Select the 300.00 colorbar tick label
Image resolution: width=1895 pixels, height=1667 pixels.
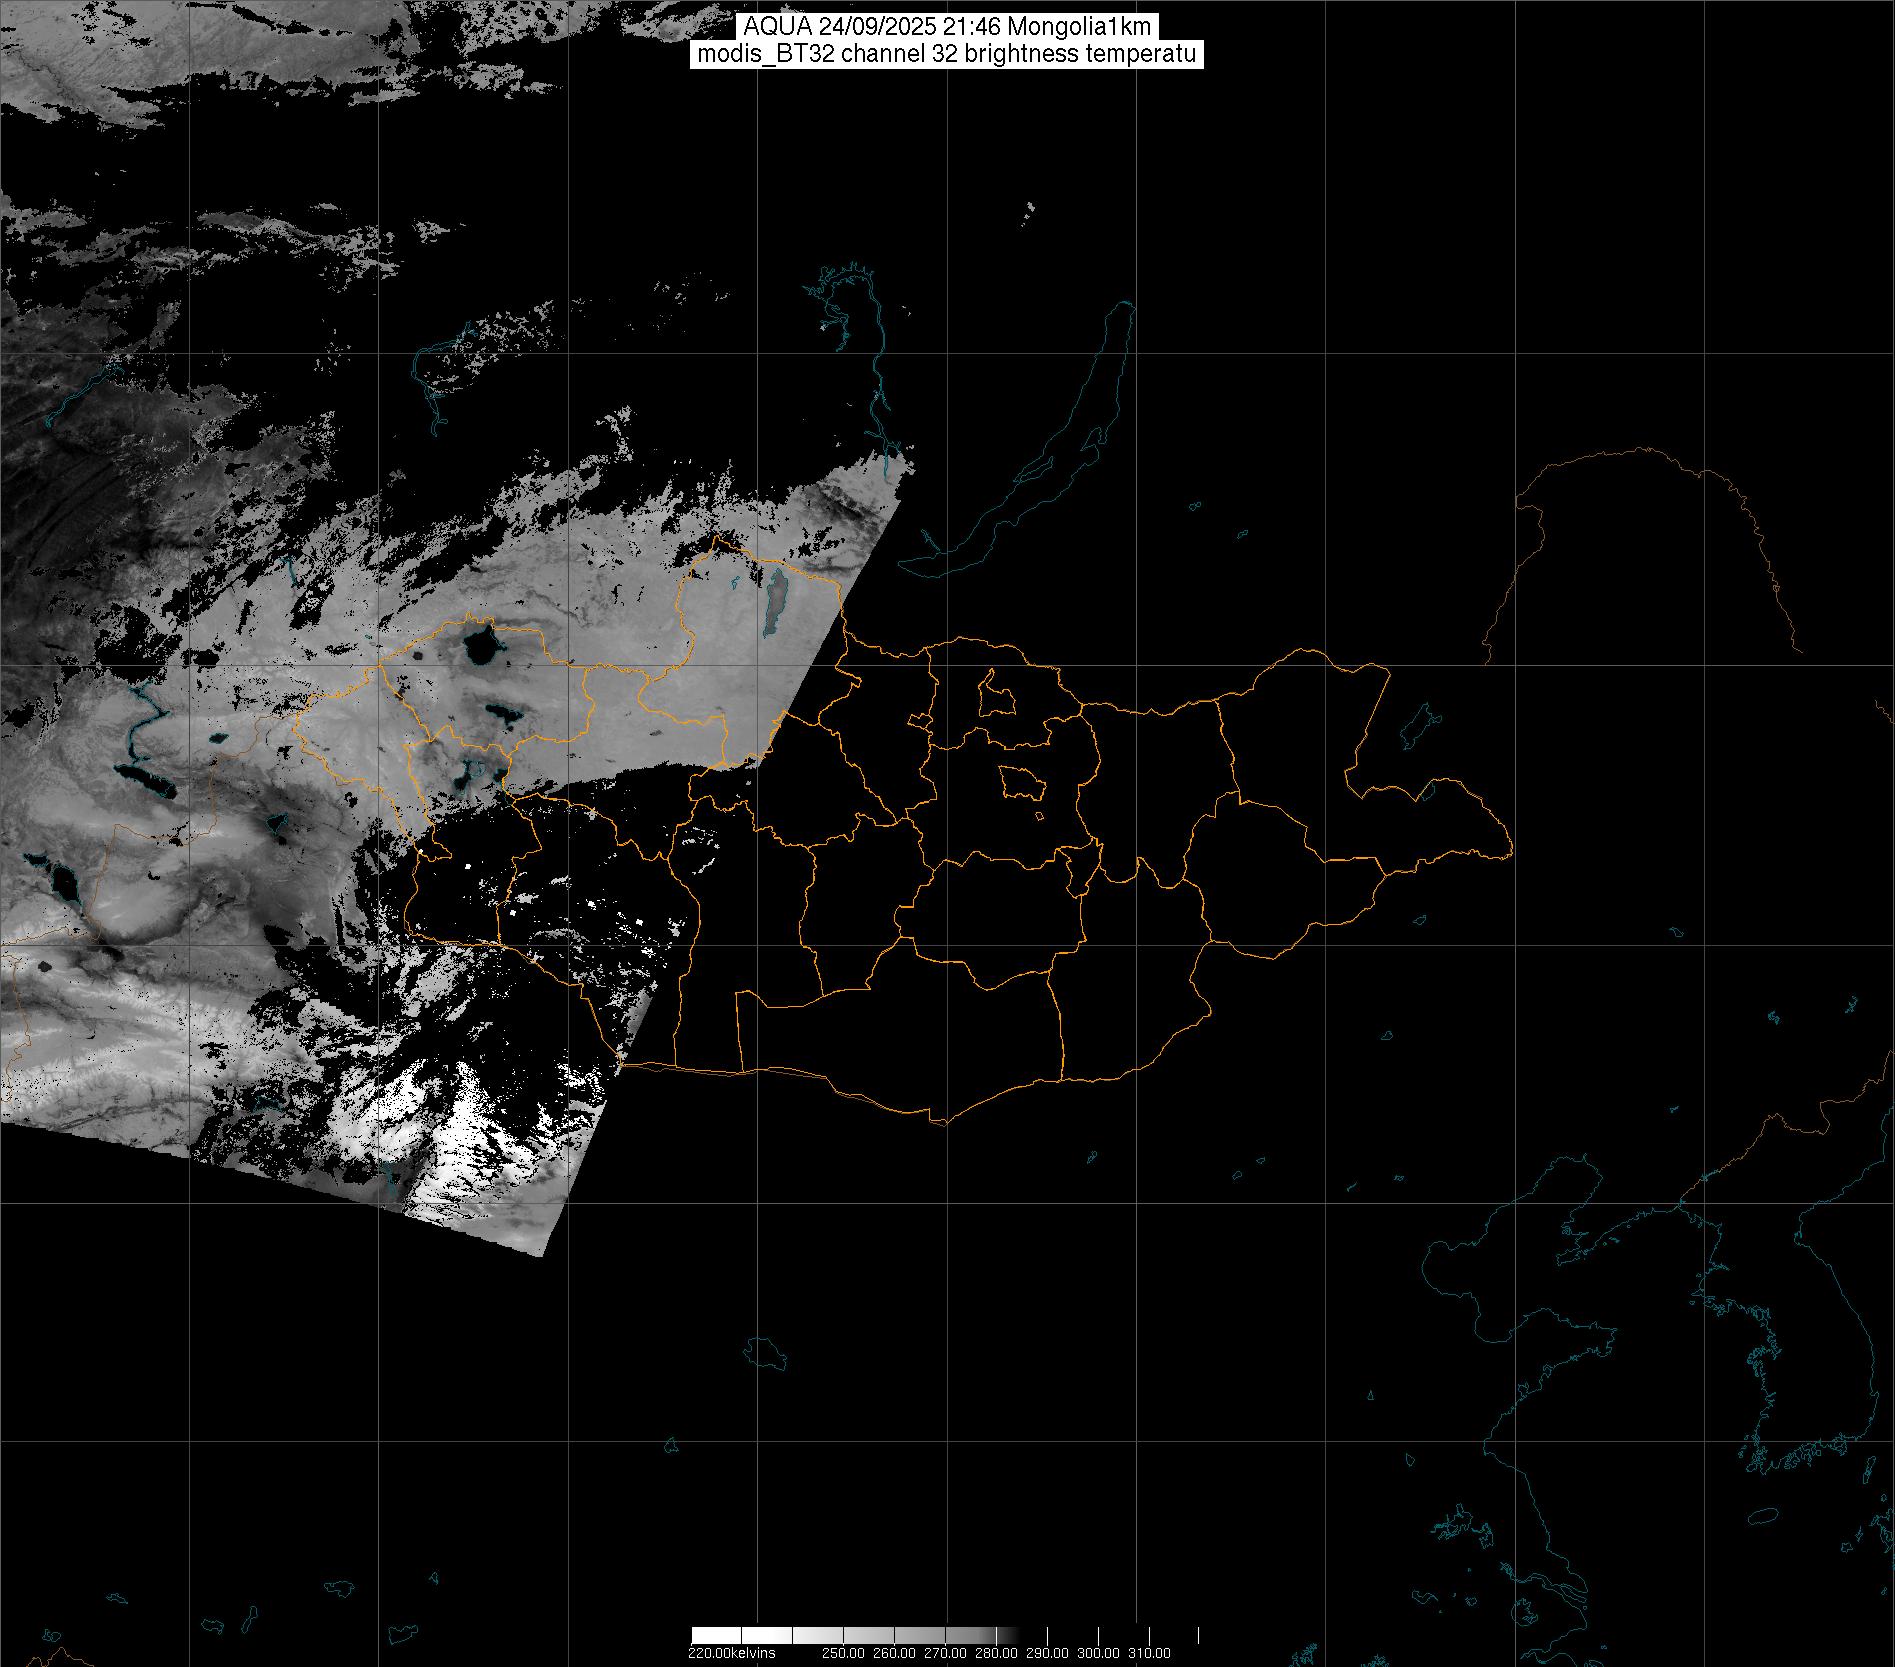point(1098,1653)
